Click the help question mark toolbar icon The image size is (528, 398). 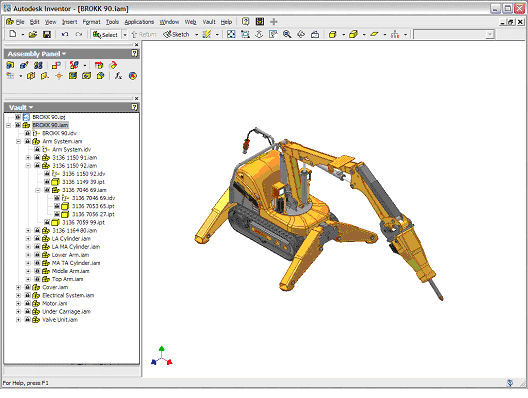click(245, 22)
